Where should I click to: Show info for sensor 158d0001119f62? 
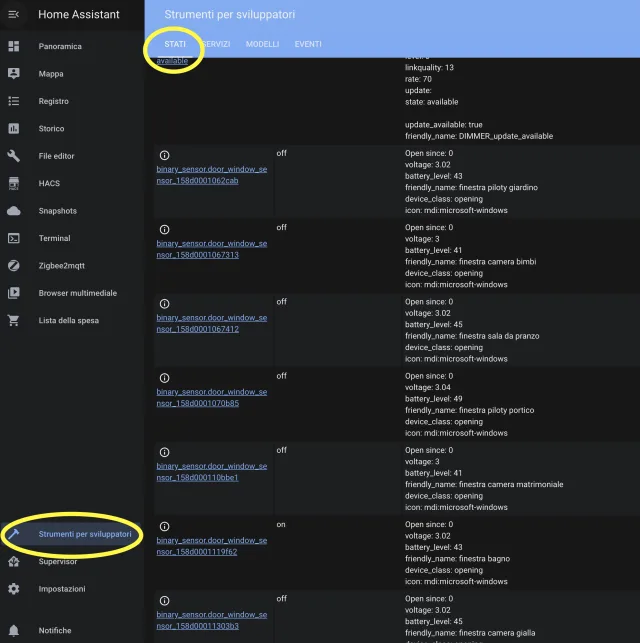(164, 527)
